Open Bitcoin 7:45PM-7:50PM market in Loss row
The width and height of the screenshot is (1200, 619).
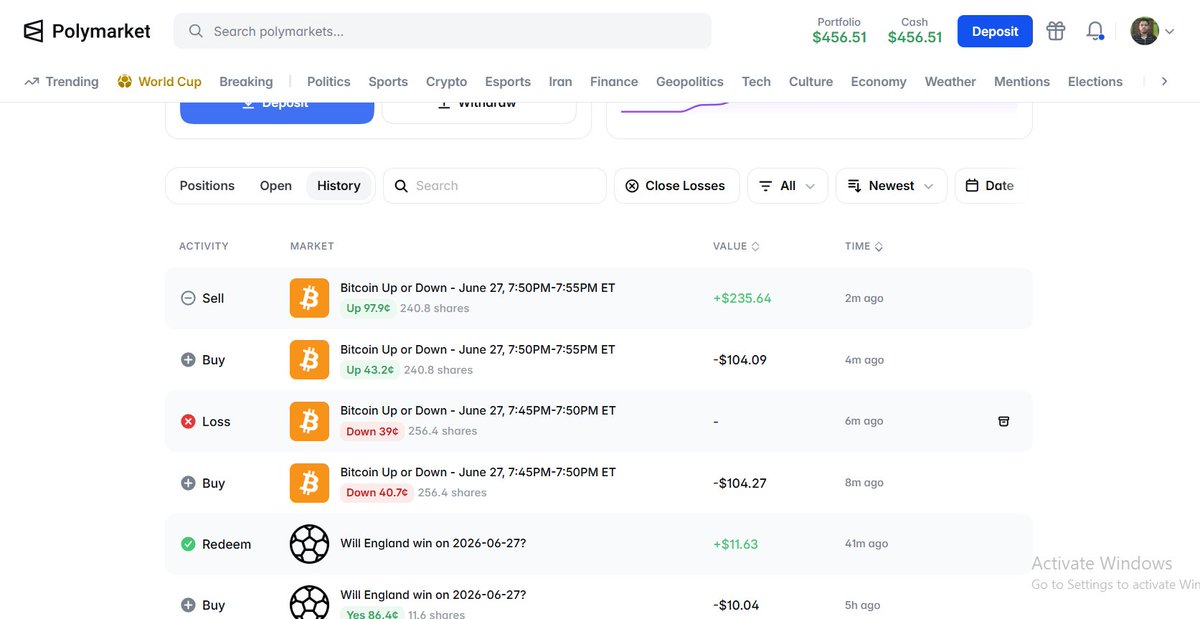pos(478,411)
